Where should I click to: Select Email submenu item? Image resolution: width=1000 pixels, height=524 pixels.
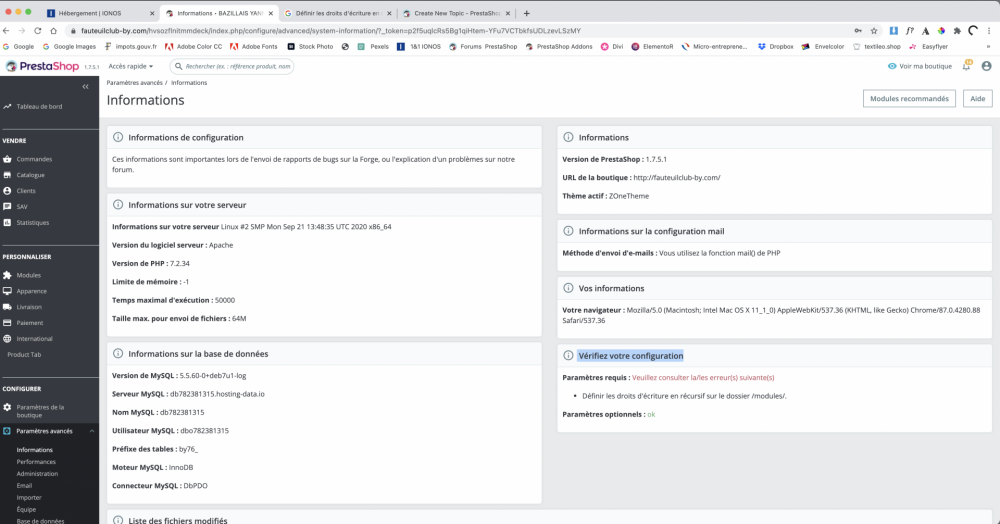point(24,486)
